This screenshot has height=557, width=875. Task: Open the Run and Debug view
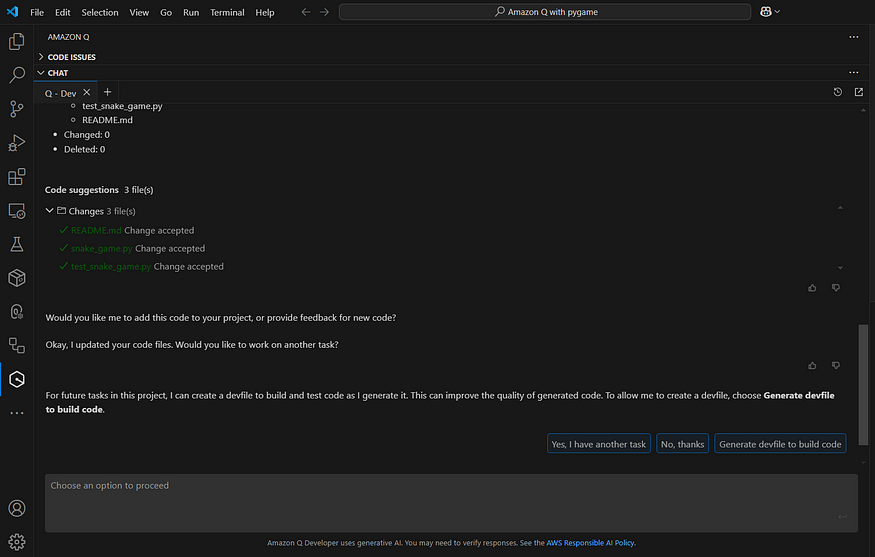[x=17, y=143]
